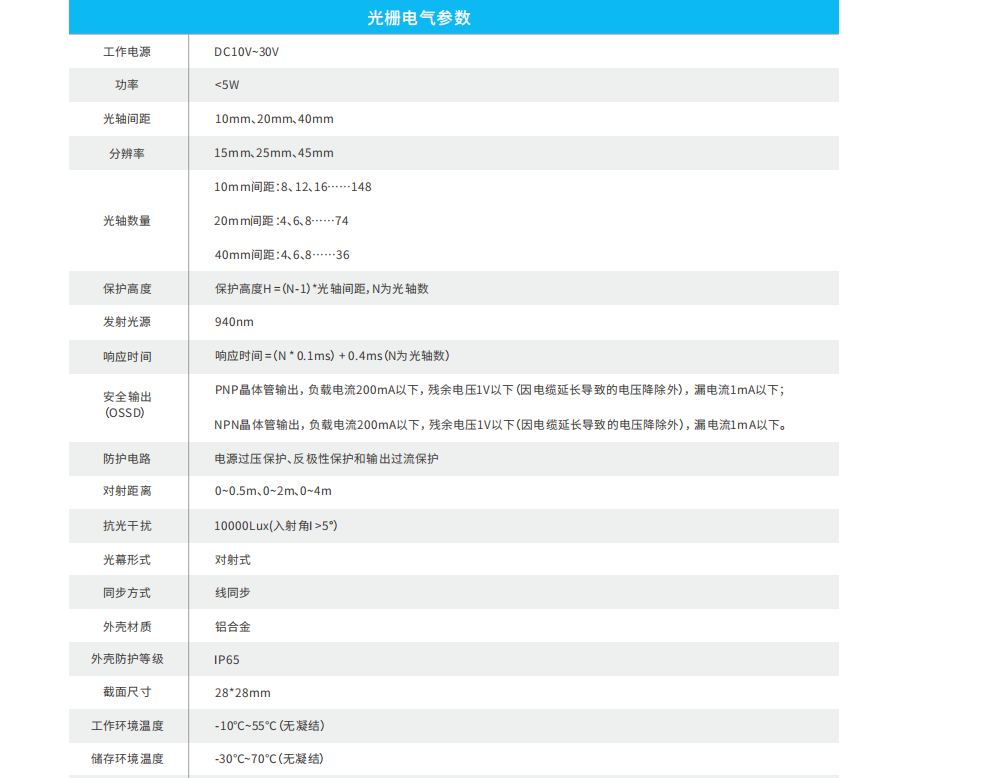Click the 15mm、25mm、45mm resolution value

point(274,153)
